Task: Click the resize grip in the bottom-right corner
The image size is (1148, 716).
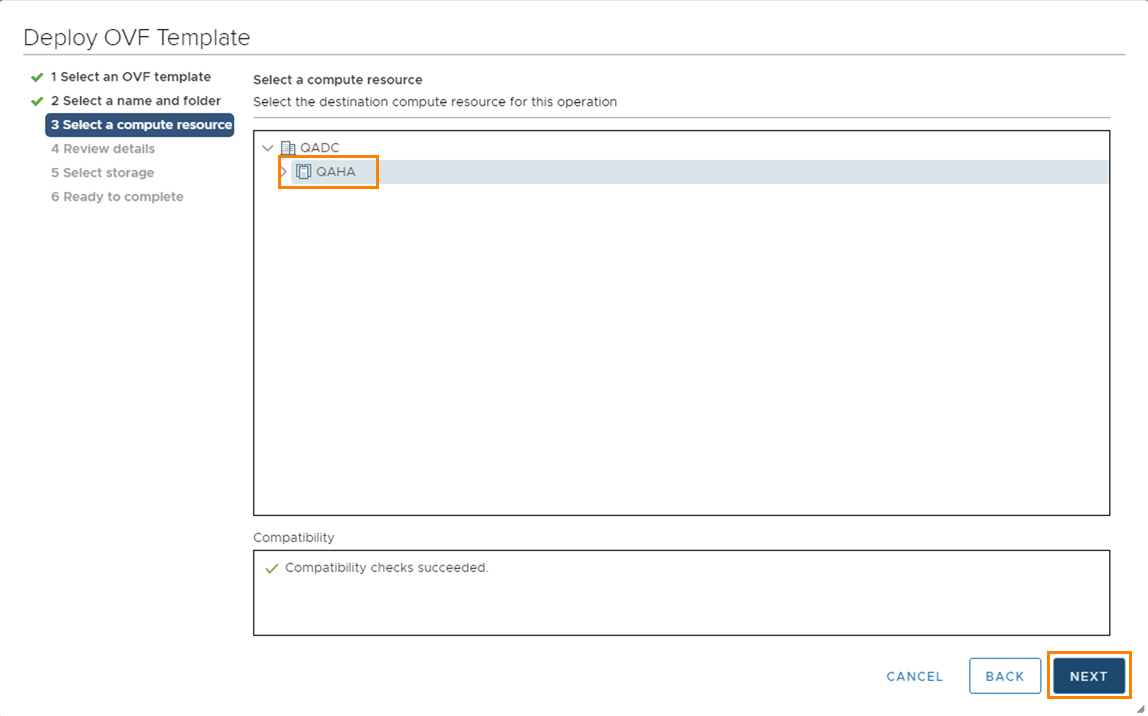Action: coord(1139,708)
